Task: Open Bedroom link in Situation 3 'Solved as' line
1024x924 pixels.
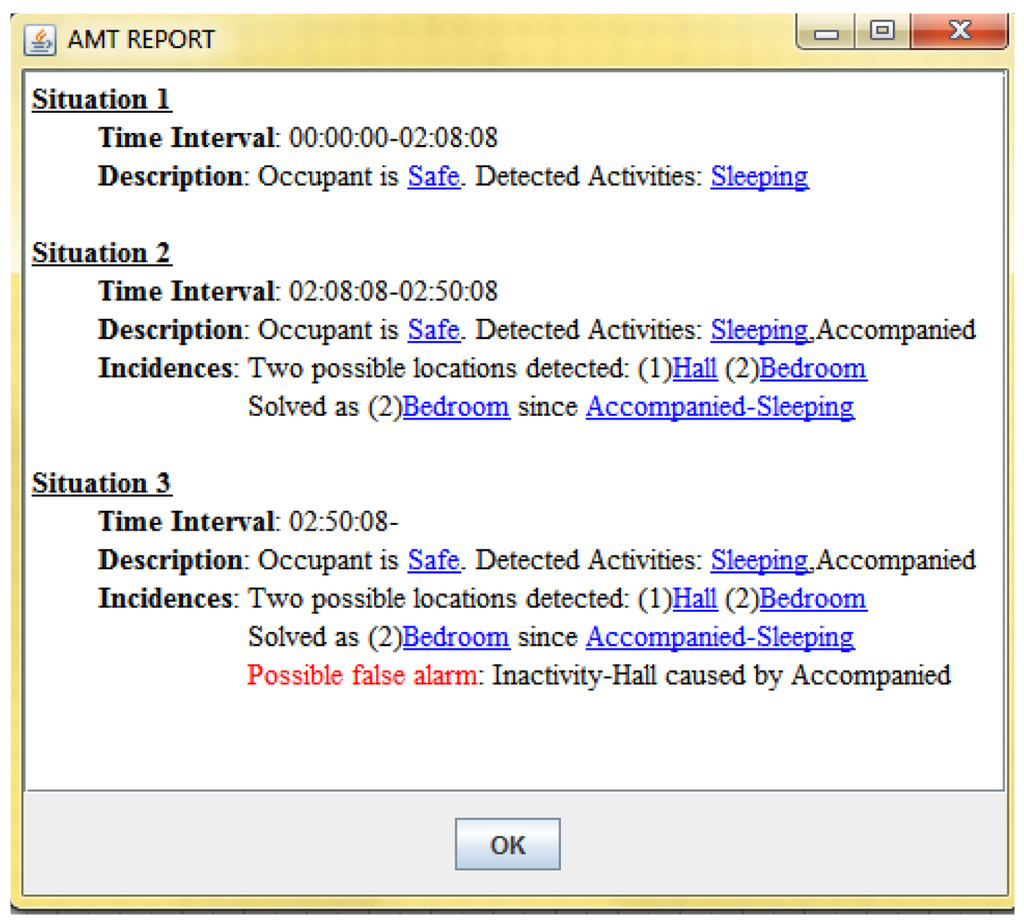Action: (x=456, y=637)
